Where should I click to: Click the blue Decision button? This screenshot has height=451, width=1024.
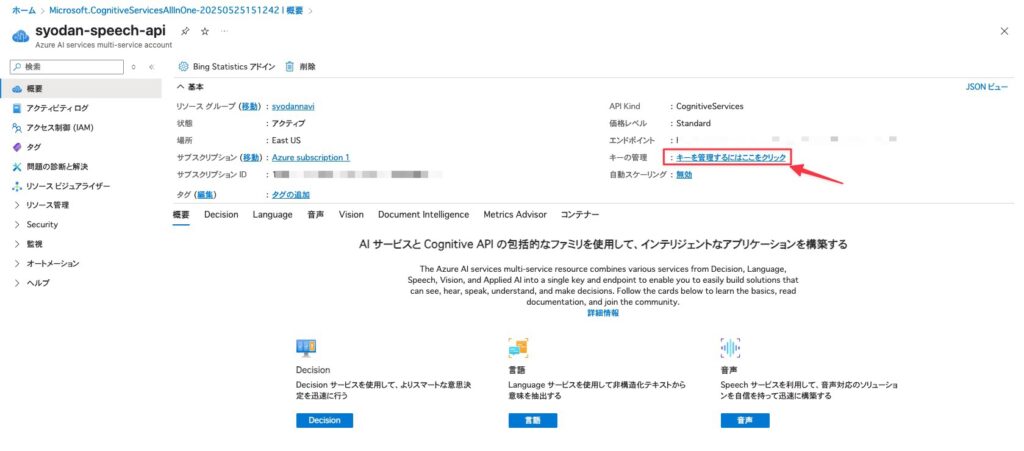[x=325, y=420]
